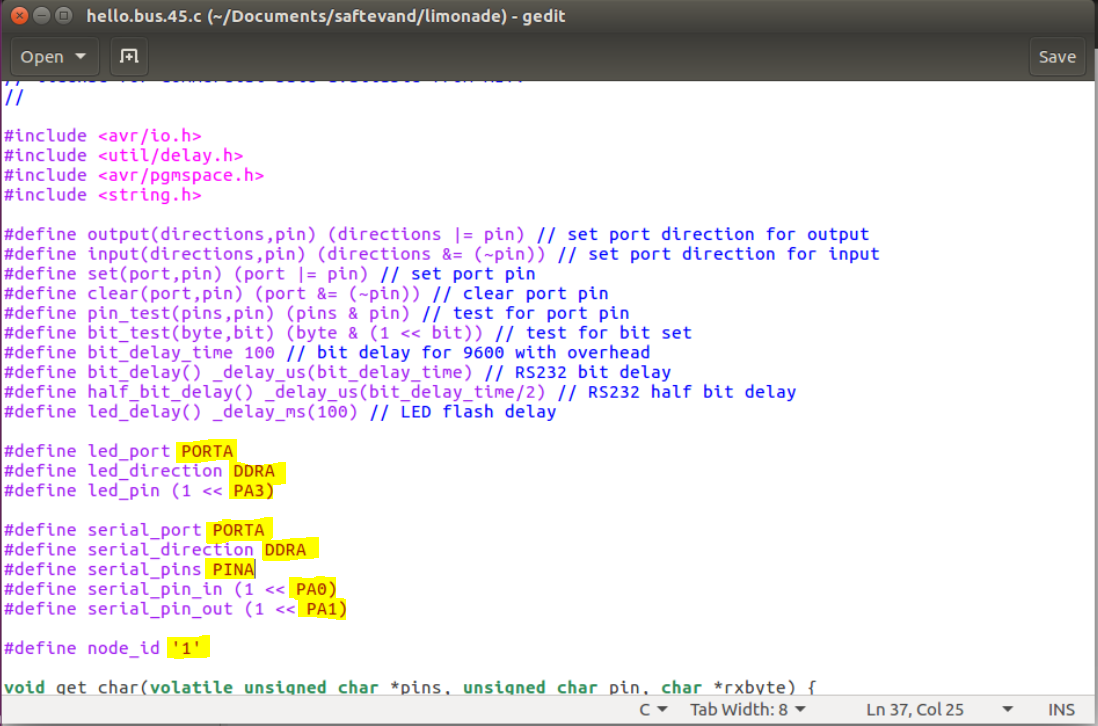Click the void get_char function line

[410, 687]
